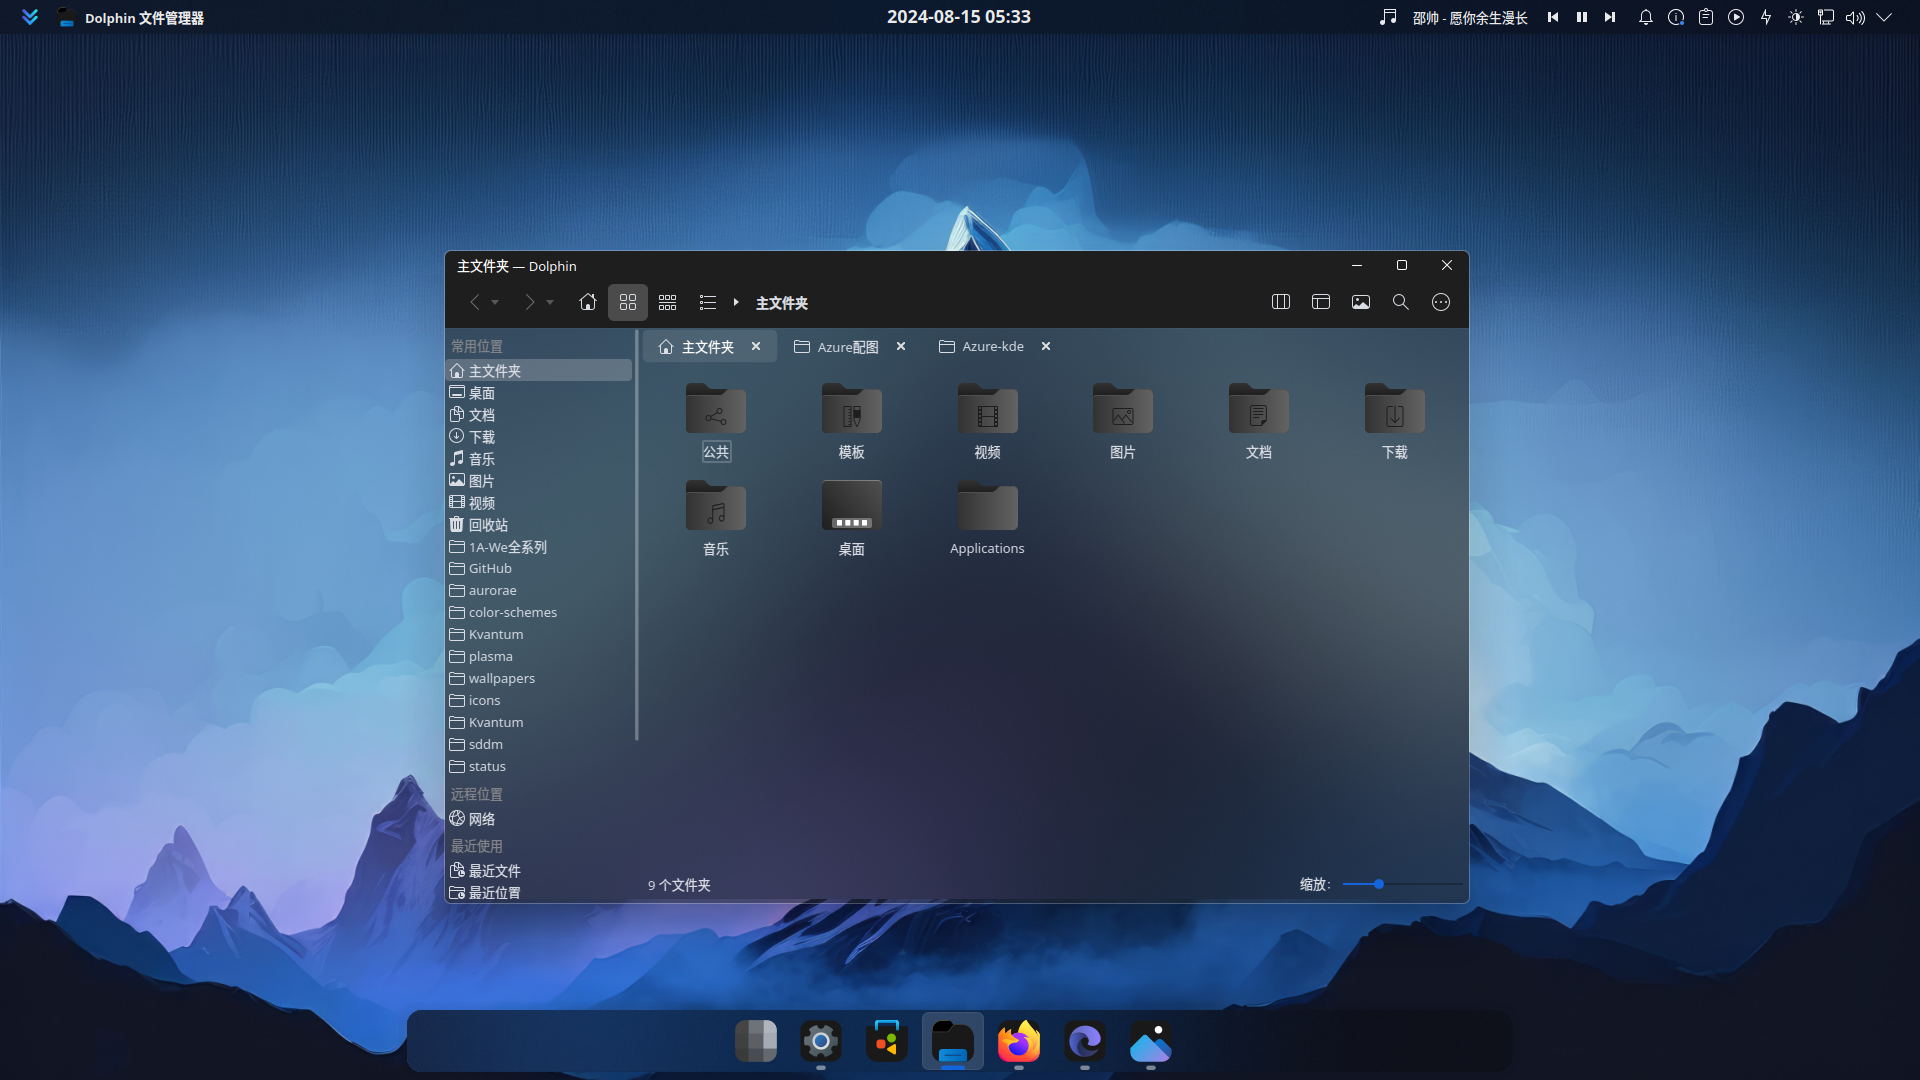The image size is (1920, 1080).
Task: Click the Dolphin 文件管理器 panel title
Action: tap(144, 18)
